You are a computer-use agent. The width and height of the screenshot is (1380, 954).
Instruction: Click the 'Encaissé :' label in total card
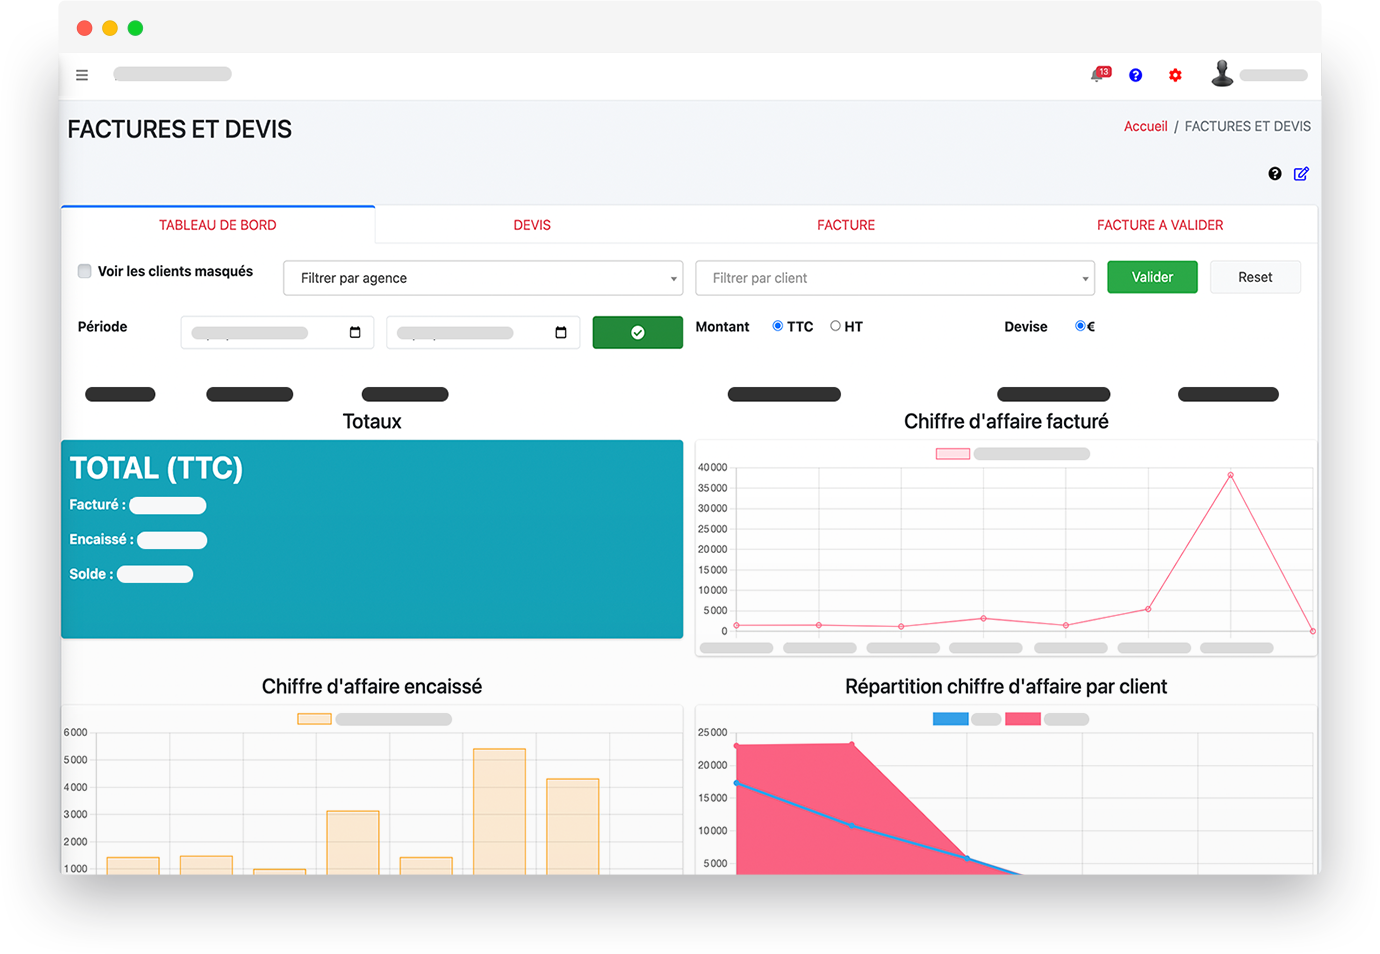[x=101, y=539]
